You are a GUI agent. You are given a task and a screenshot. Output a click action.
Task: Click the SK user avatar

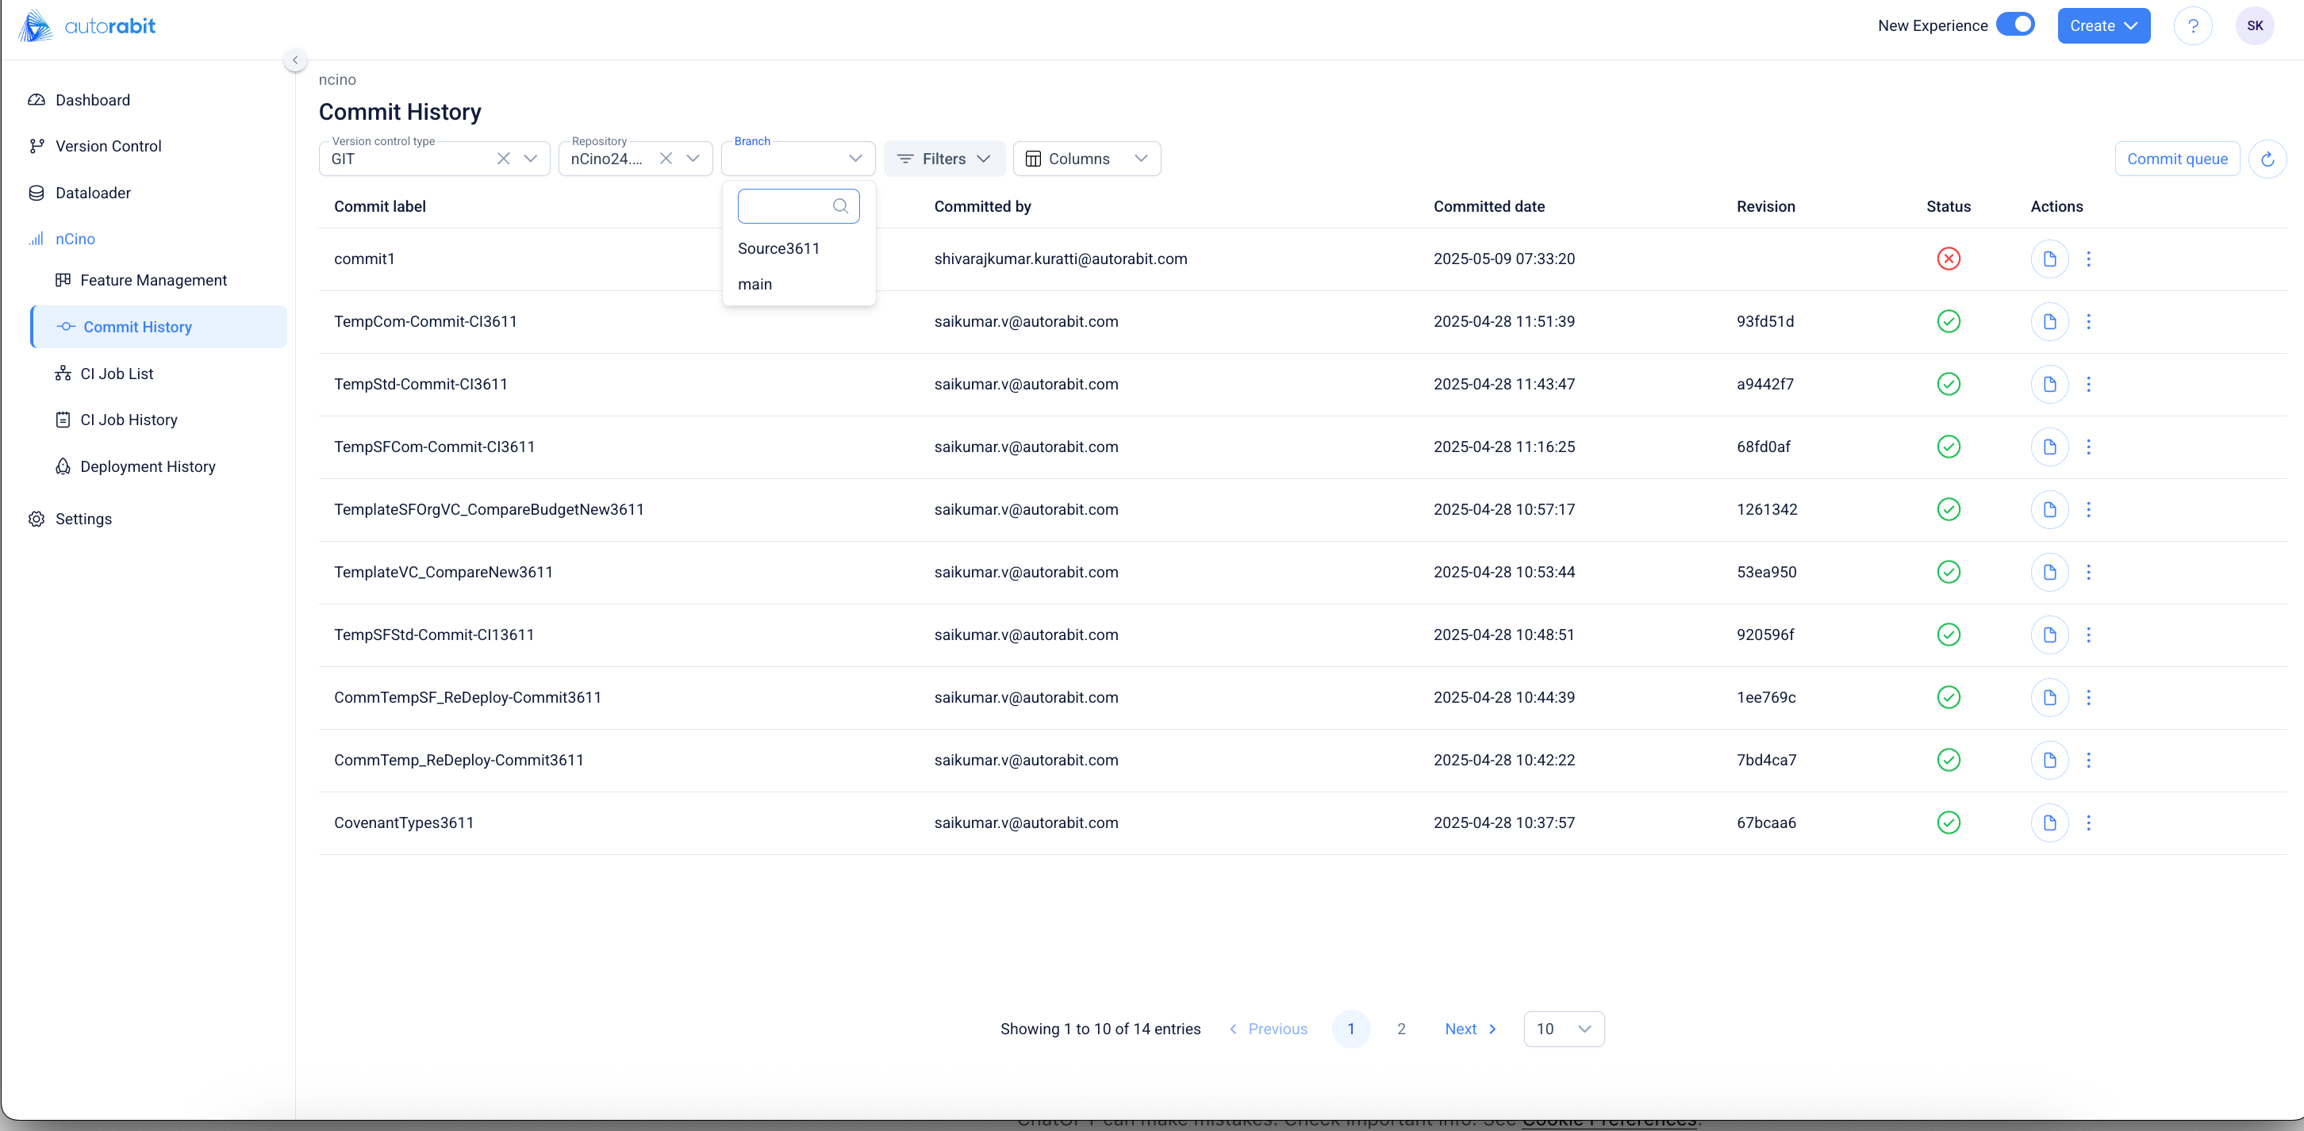click(x=2254, y=26)
